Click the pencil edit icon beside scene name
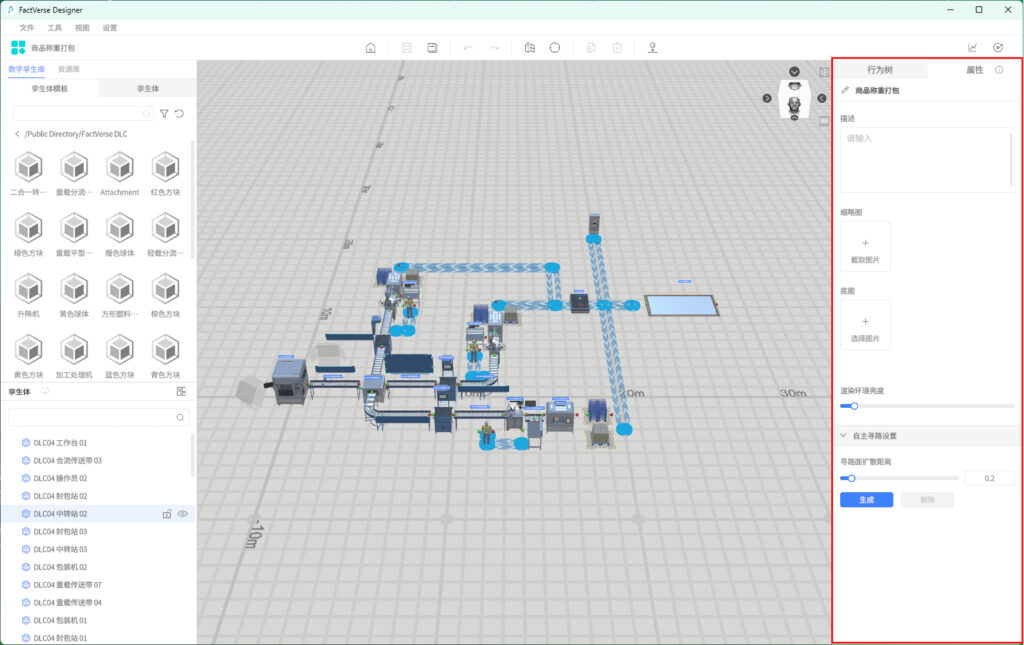This screenshot has height=645, width=1024. pos(845,90)
